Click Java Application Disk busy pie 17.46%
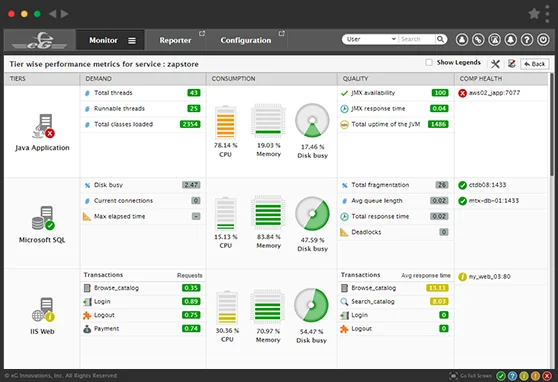 (x=312, y=120)
